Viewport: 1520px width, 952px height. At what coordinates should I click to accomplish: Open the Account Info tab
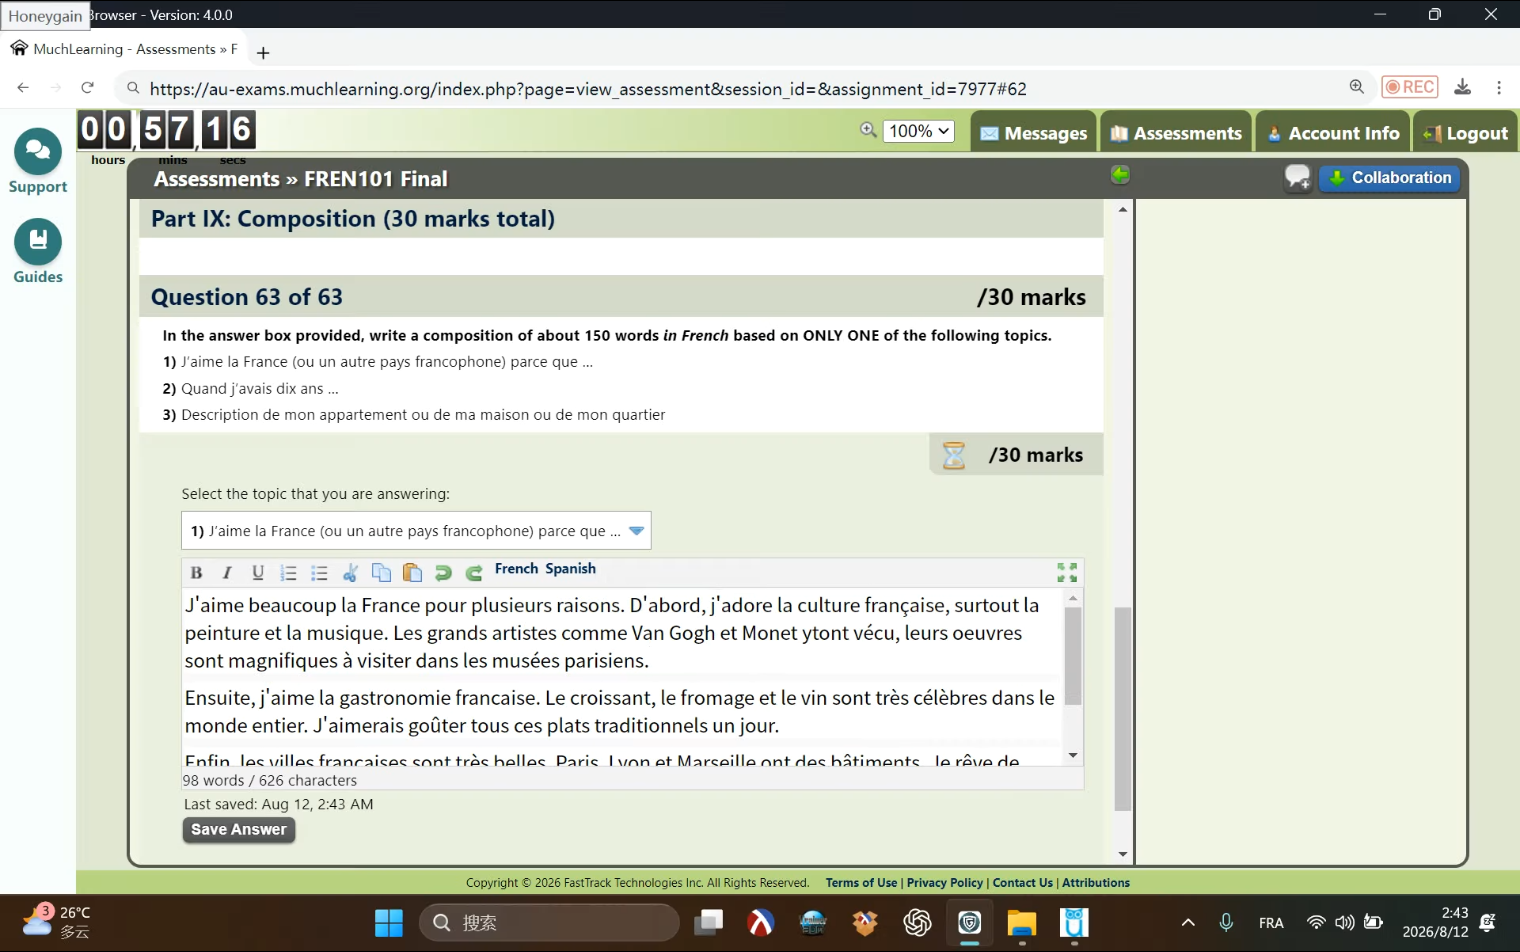click(x=1333, y=133)
